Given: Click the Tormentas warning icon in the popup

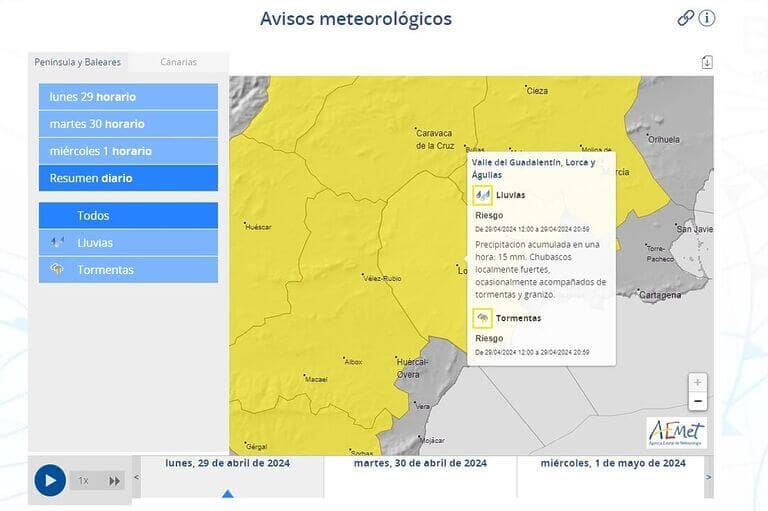Looking at the screenshot, I should (482, 318).
